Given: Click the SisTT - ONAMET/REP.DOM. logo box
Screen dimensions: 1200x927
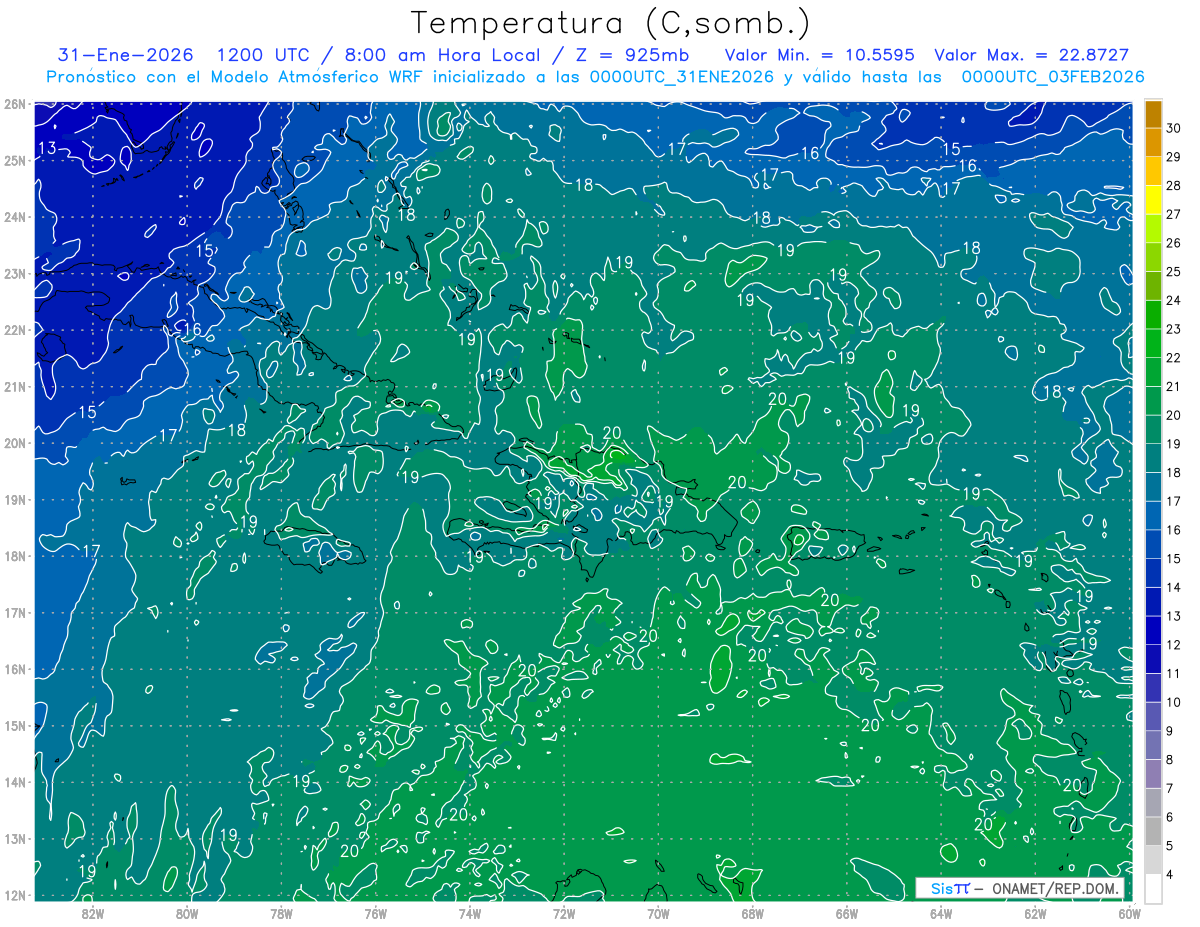Looking at the screenshot, I should [x=1019, y=888].
